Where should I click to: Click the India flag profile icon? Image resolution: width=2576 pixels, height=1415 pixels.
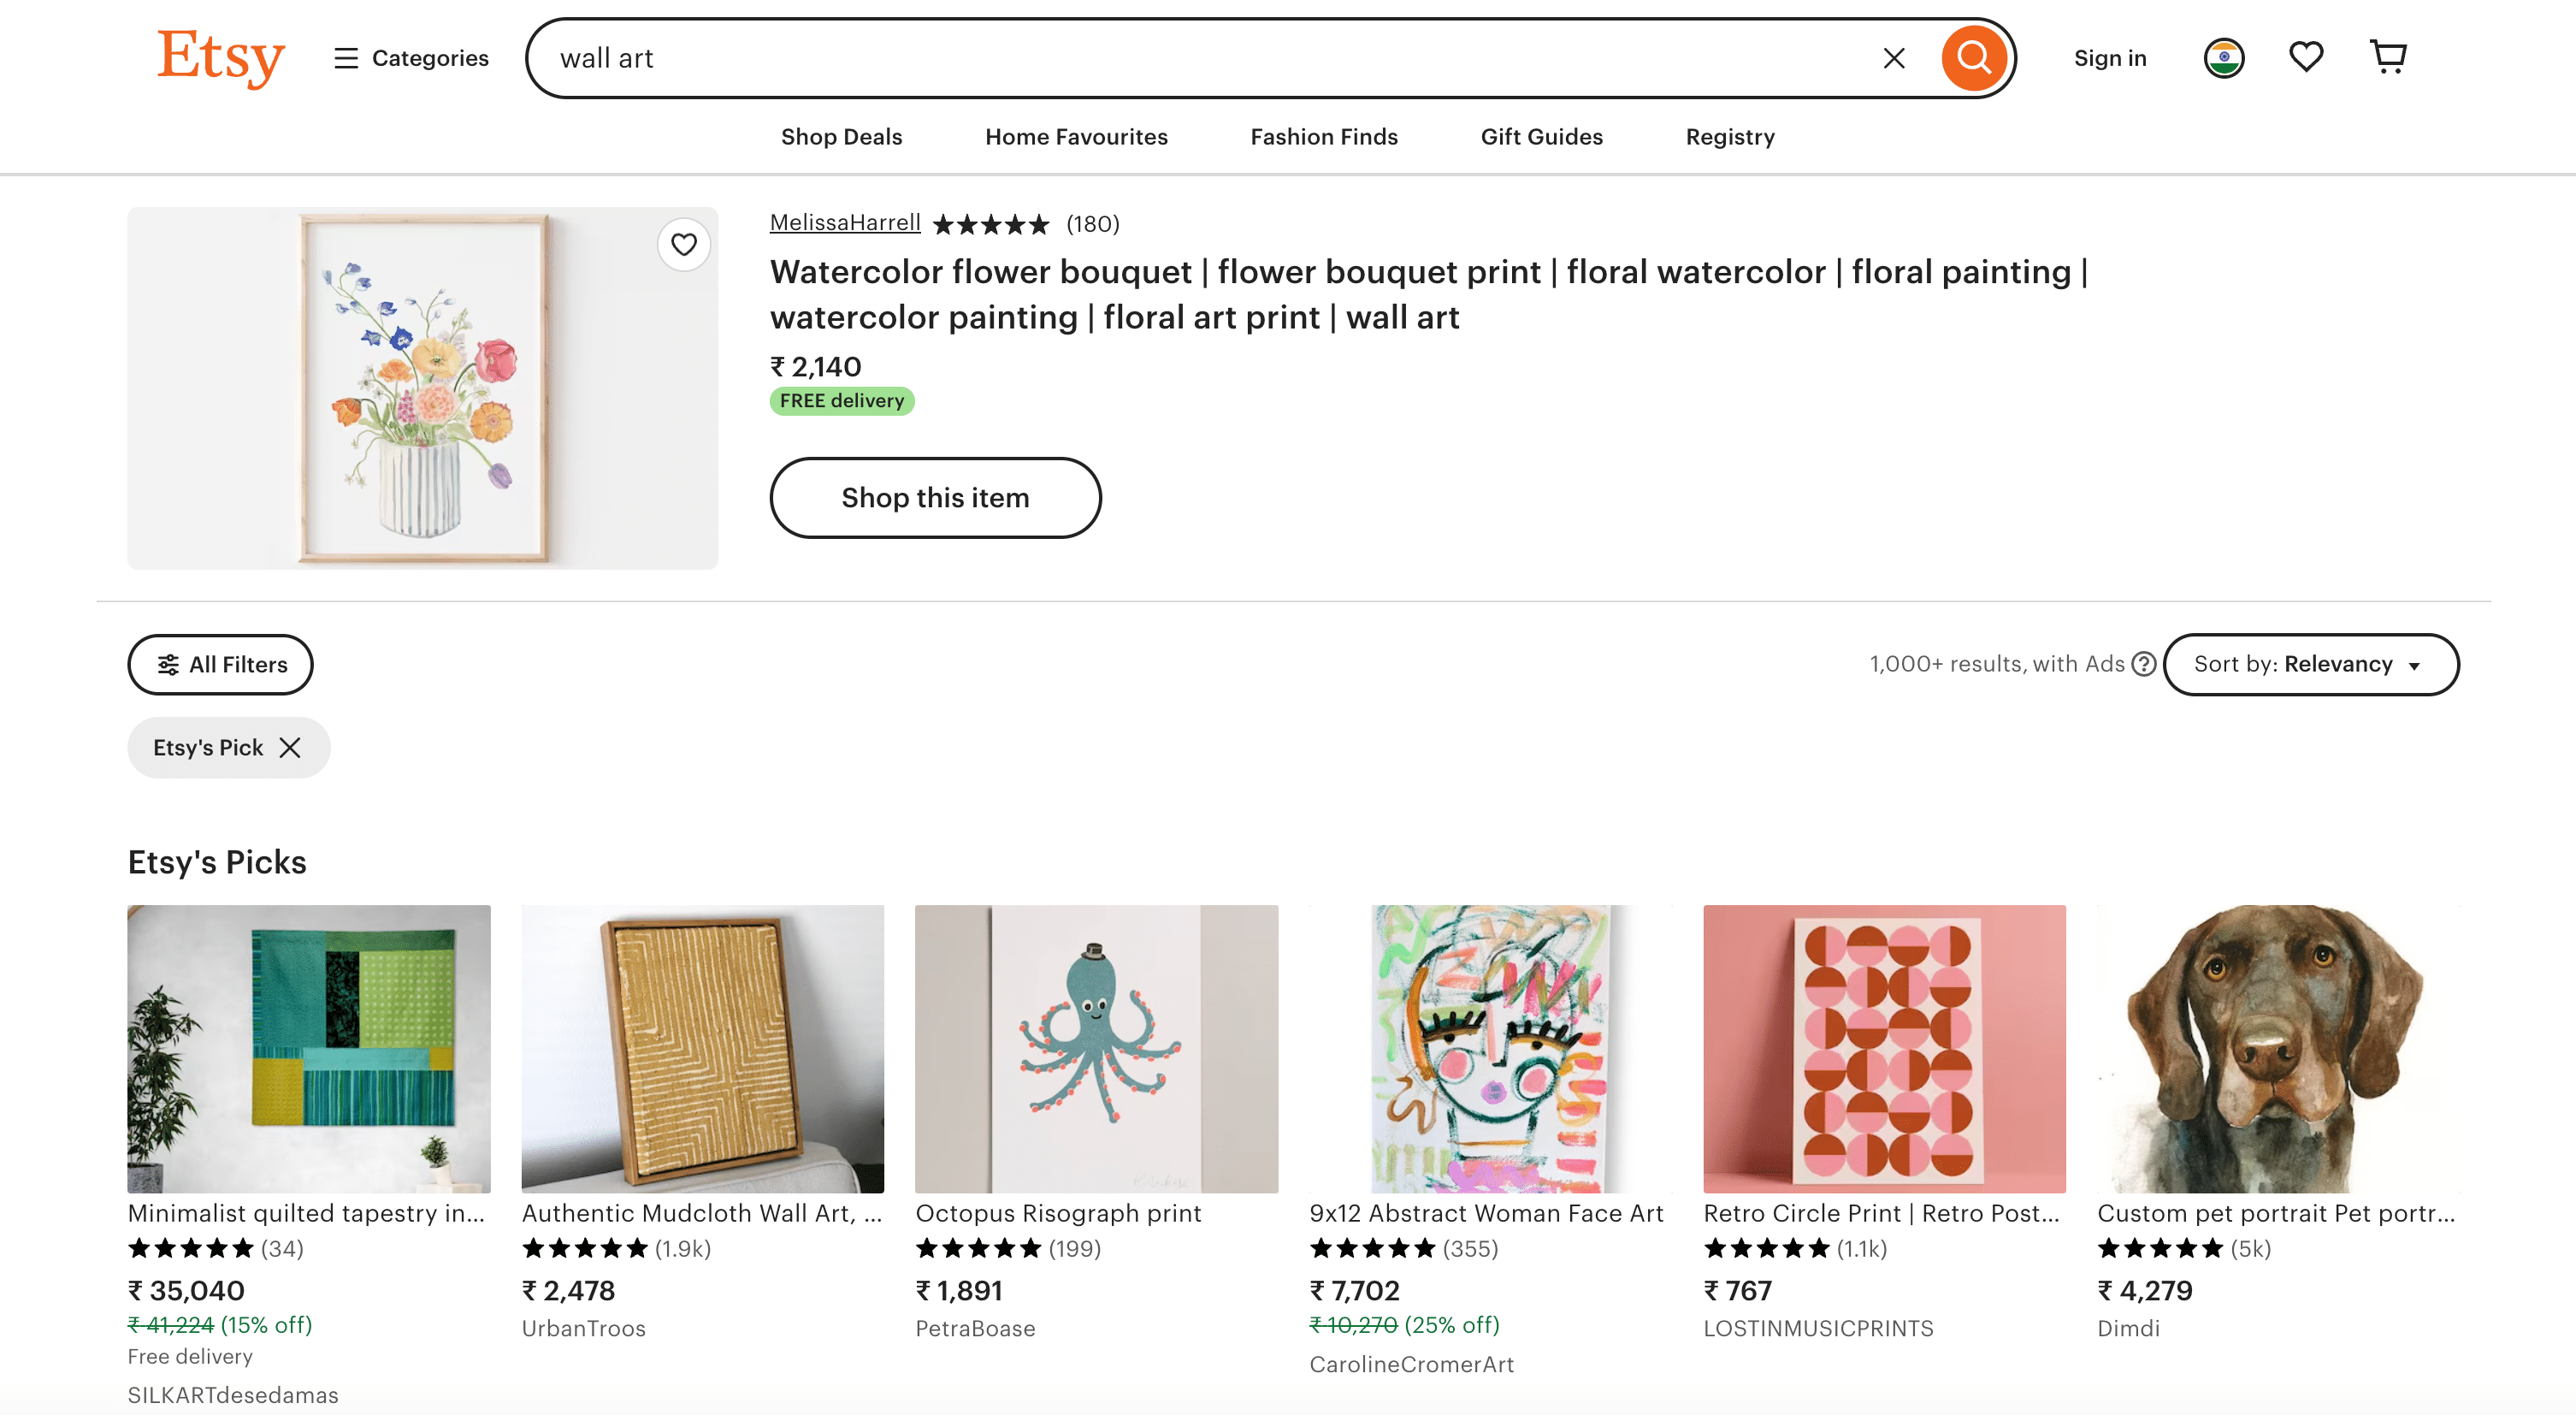pos(2223,57)
